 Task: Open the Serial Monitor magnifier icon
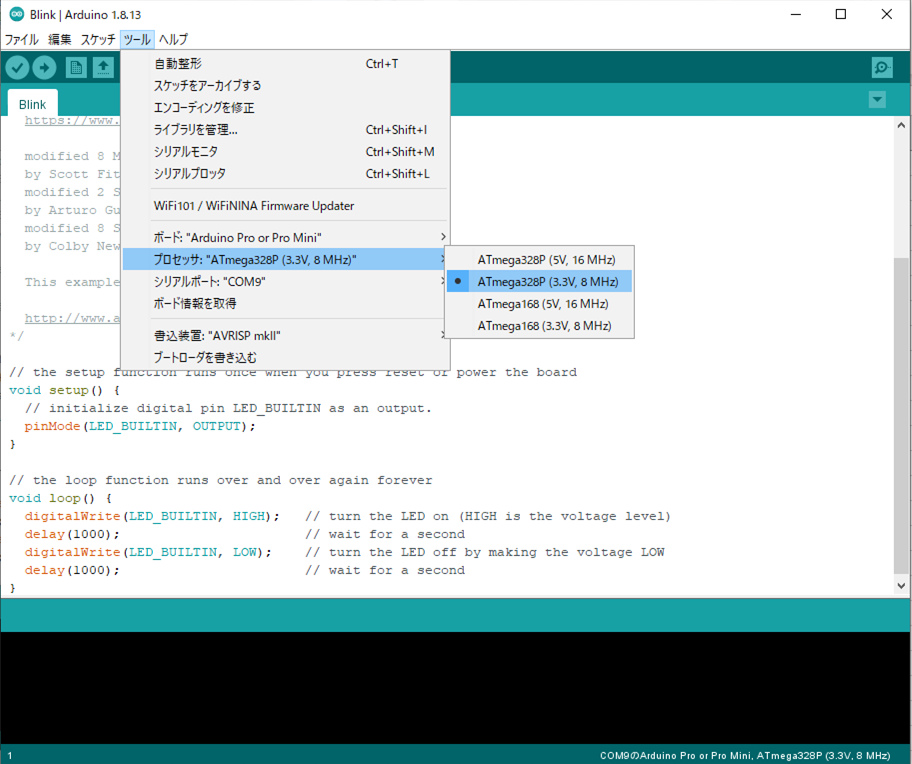coord(882,67)
